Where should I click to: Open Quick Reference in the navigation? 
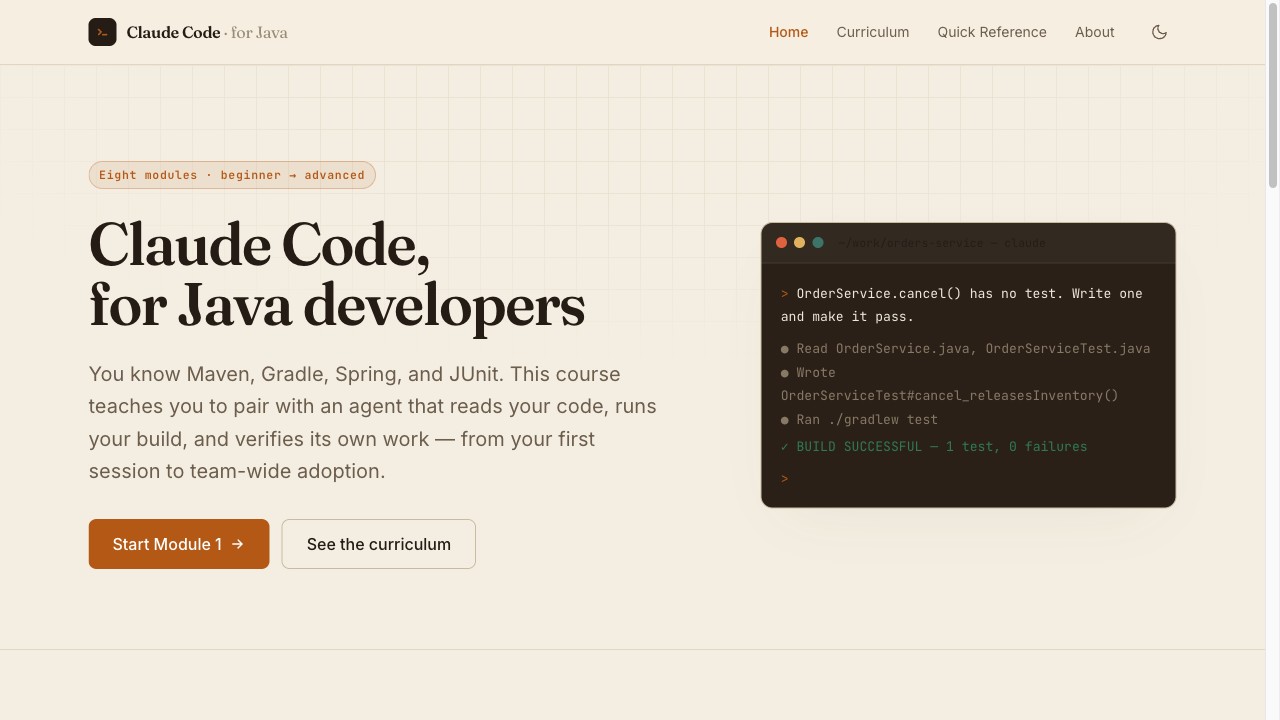click(992, 32)
